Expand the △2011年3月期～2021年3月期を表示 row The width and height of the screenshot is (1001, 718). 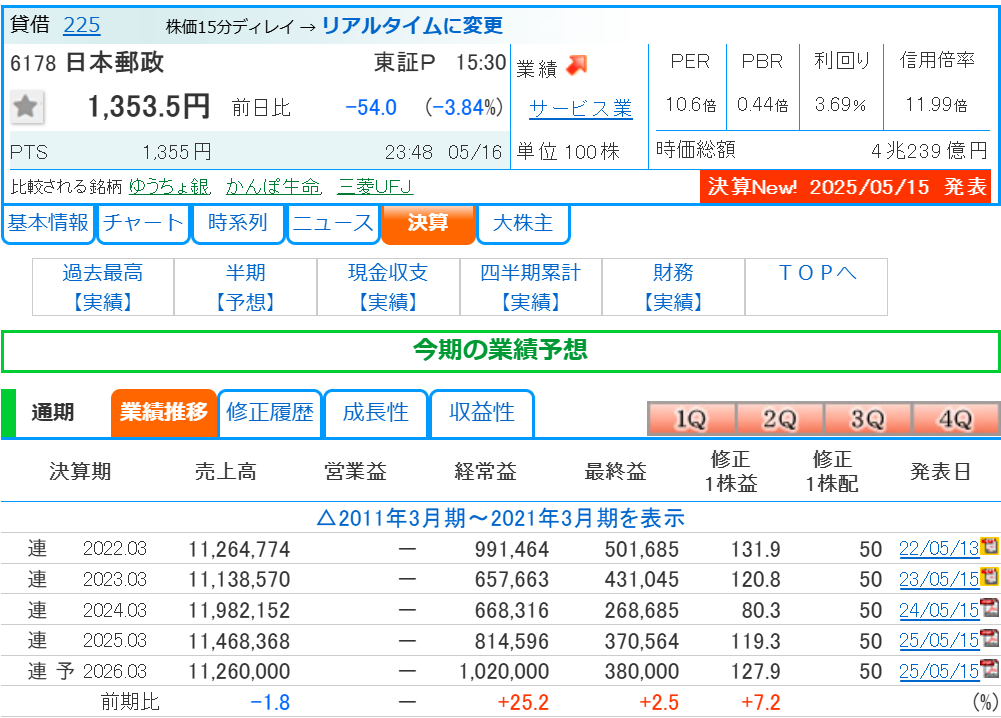coord(500,518)
